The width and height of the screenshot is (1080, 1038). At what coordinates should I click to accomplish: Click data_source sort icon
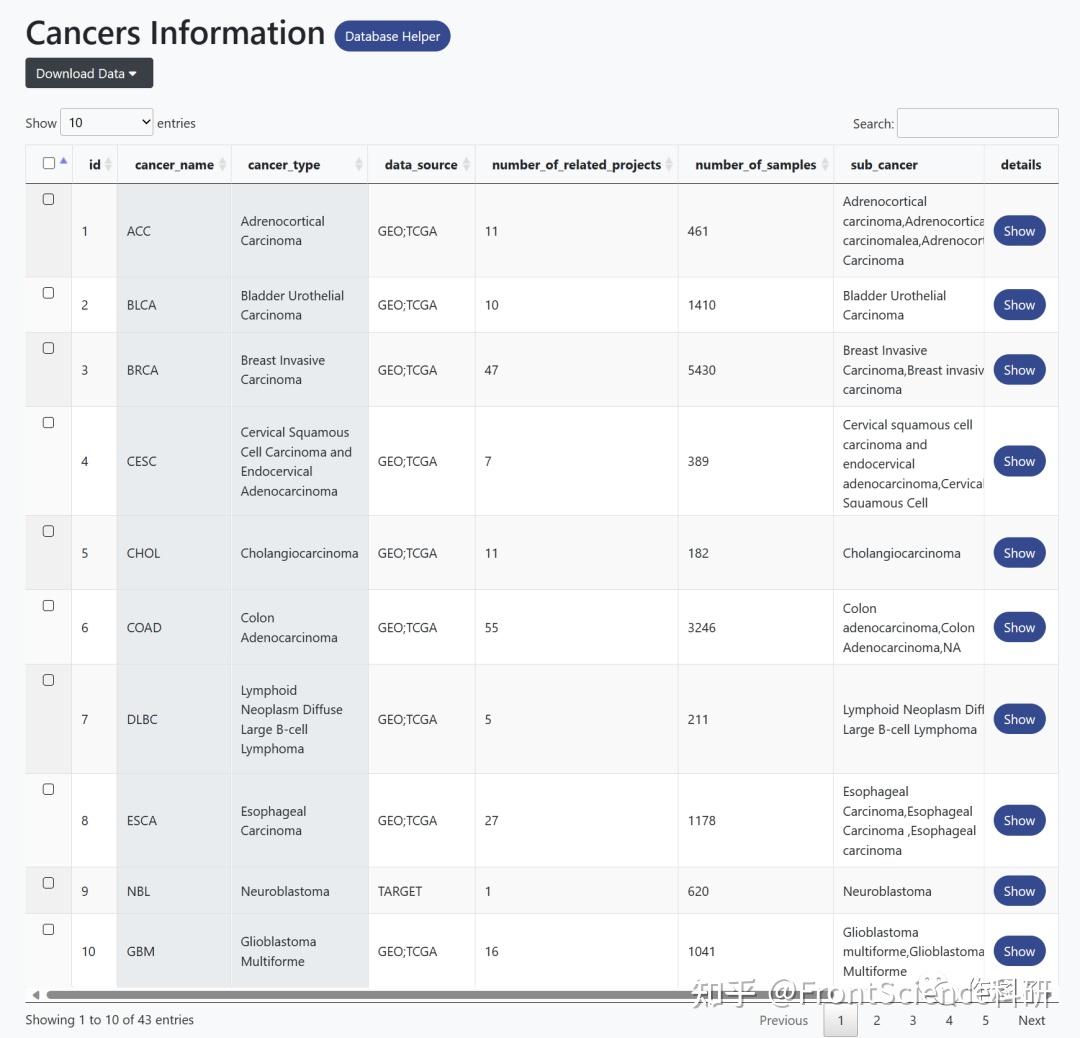(466, 165)
